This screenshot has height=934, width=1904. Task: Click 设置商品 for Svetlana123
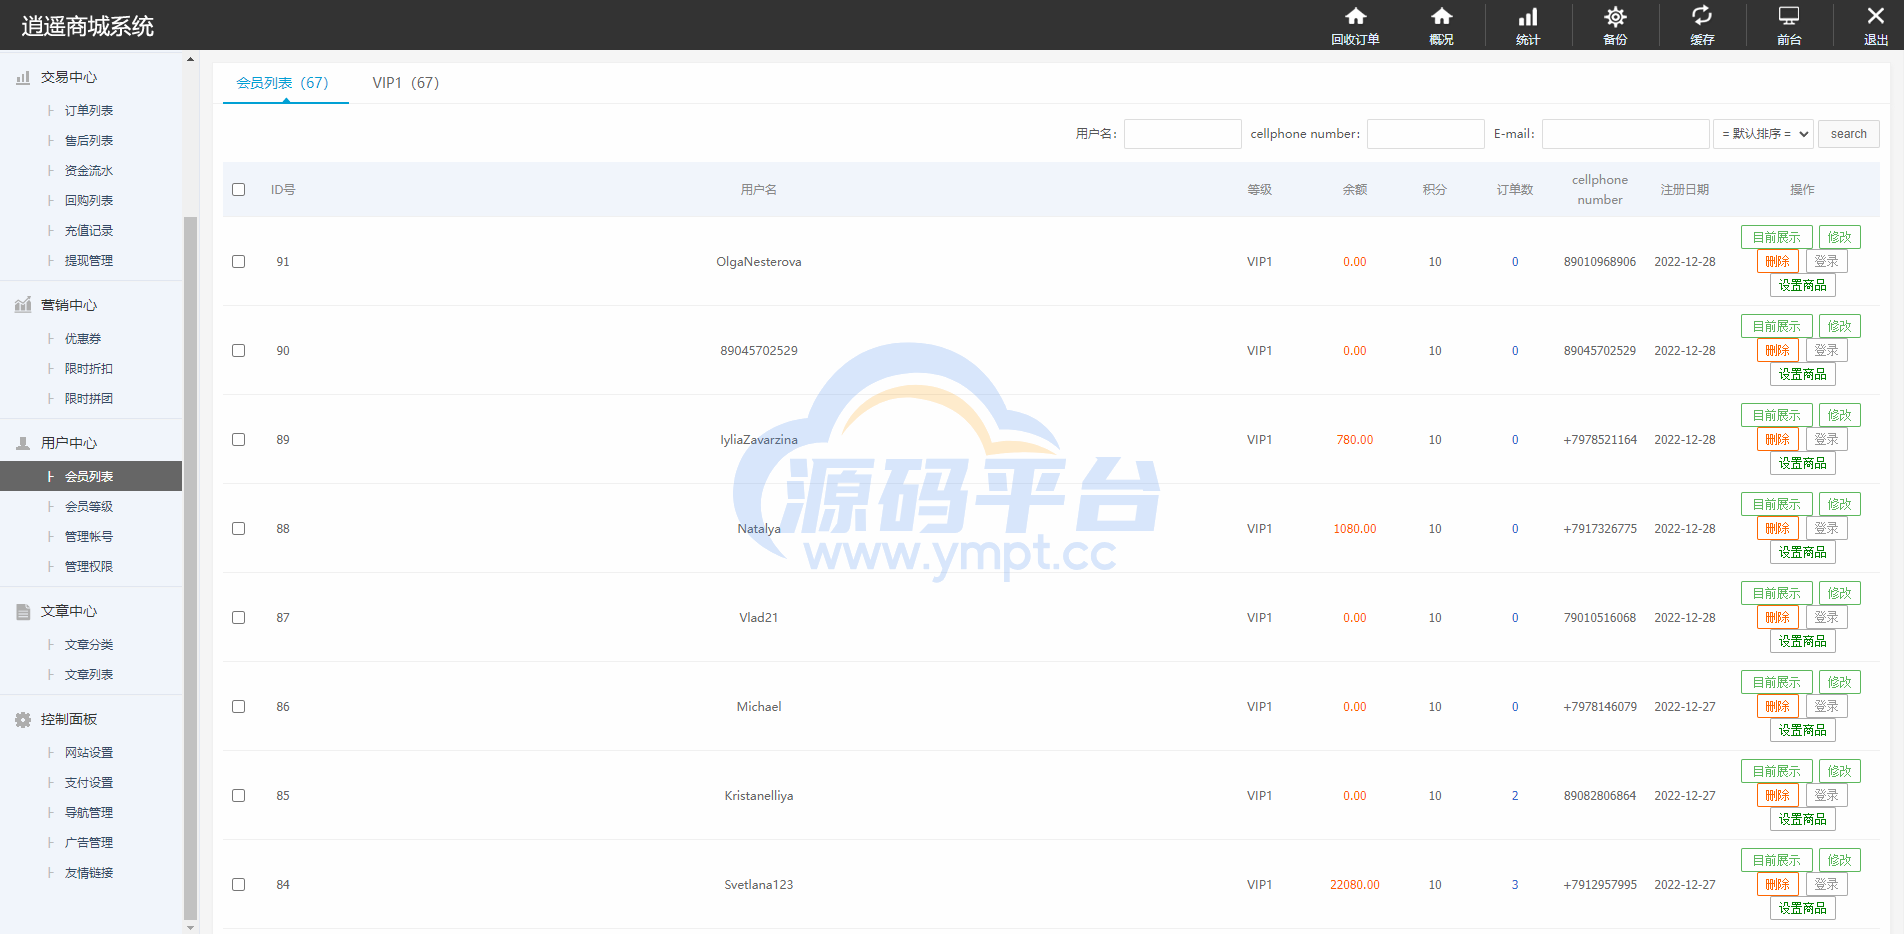1802,908
